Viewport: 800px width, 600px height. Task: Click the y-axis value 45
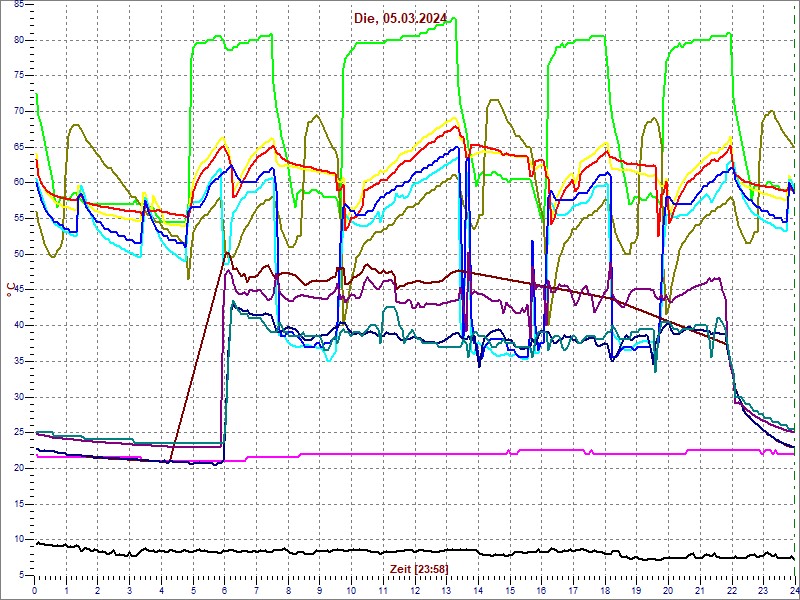coord(18,290)
